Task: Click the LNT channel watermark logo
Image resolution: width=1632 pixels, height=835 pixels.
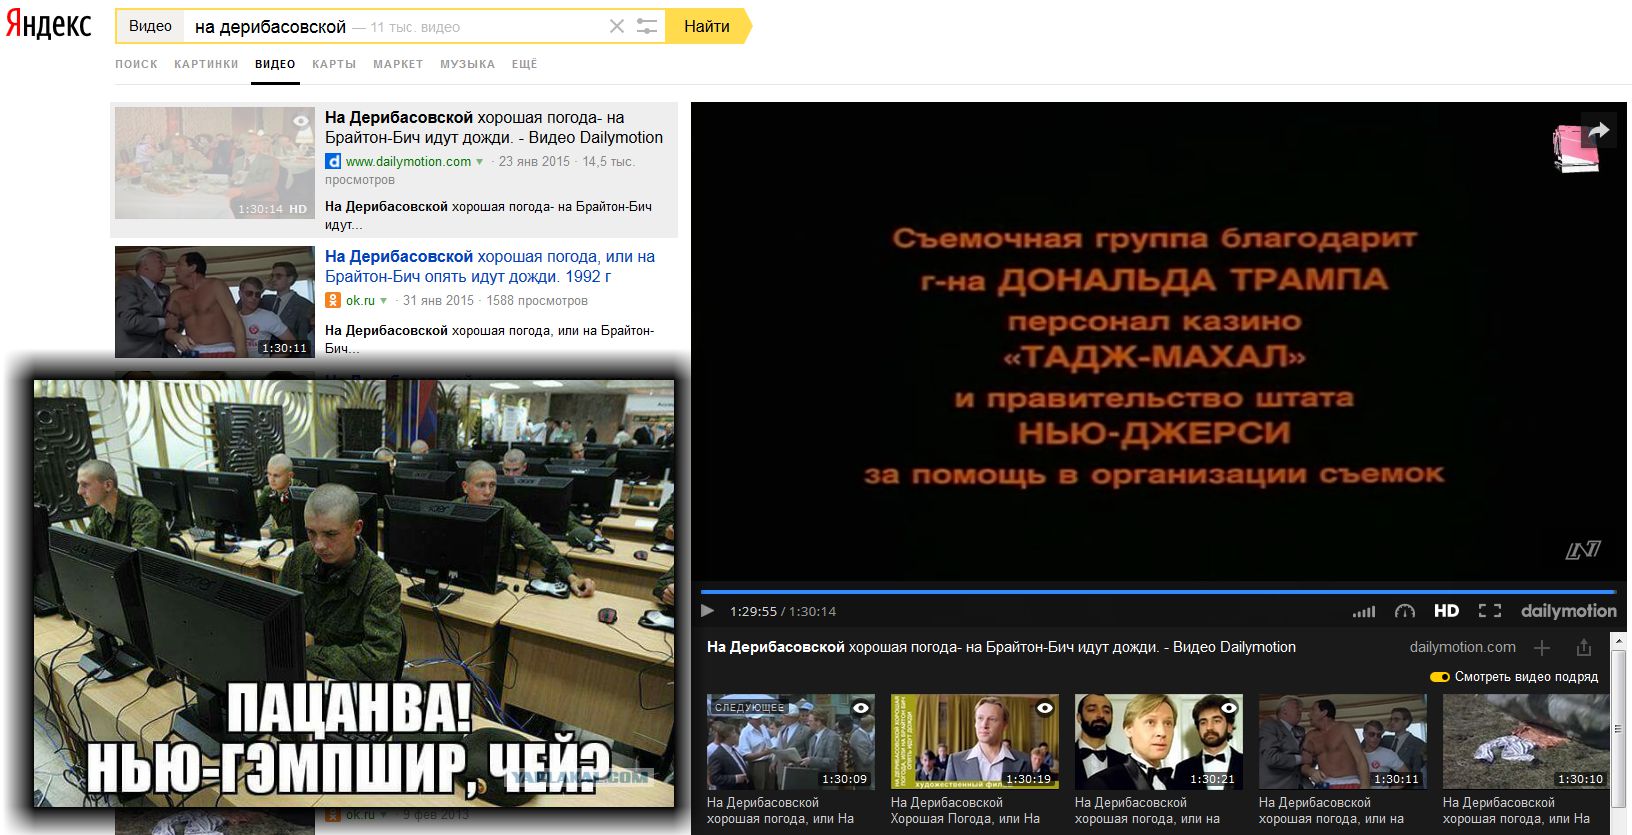Action: (x=1583, y=550)
